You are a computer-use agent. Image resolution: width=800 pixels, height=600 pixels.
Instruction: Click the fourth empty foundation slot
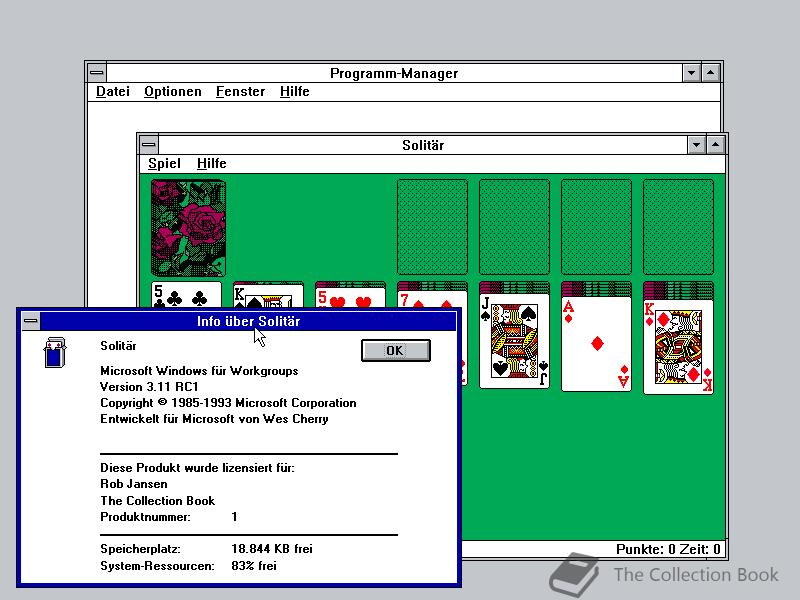pyautogui.click(x=679, y=227)
